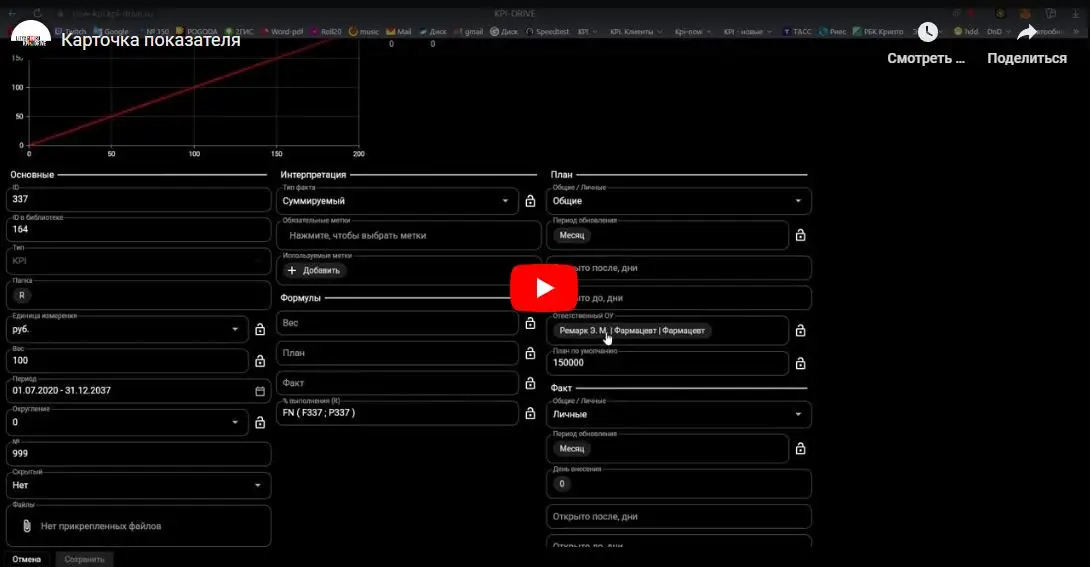Open the music bookmark
This screenshot has width=1090, height=567.
tap(364, 32)
